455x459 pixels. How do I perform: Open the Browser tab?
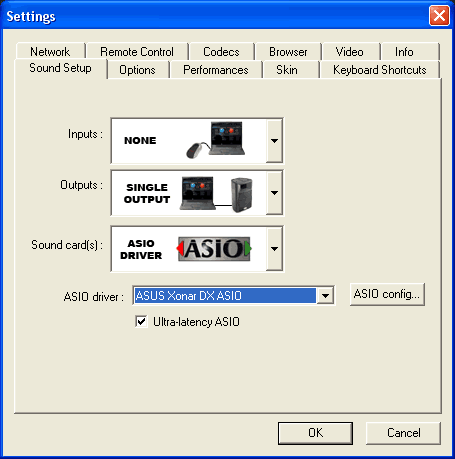288,52
